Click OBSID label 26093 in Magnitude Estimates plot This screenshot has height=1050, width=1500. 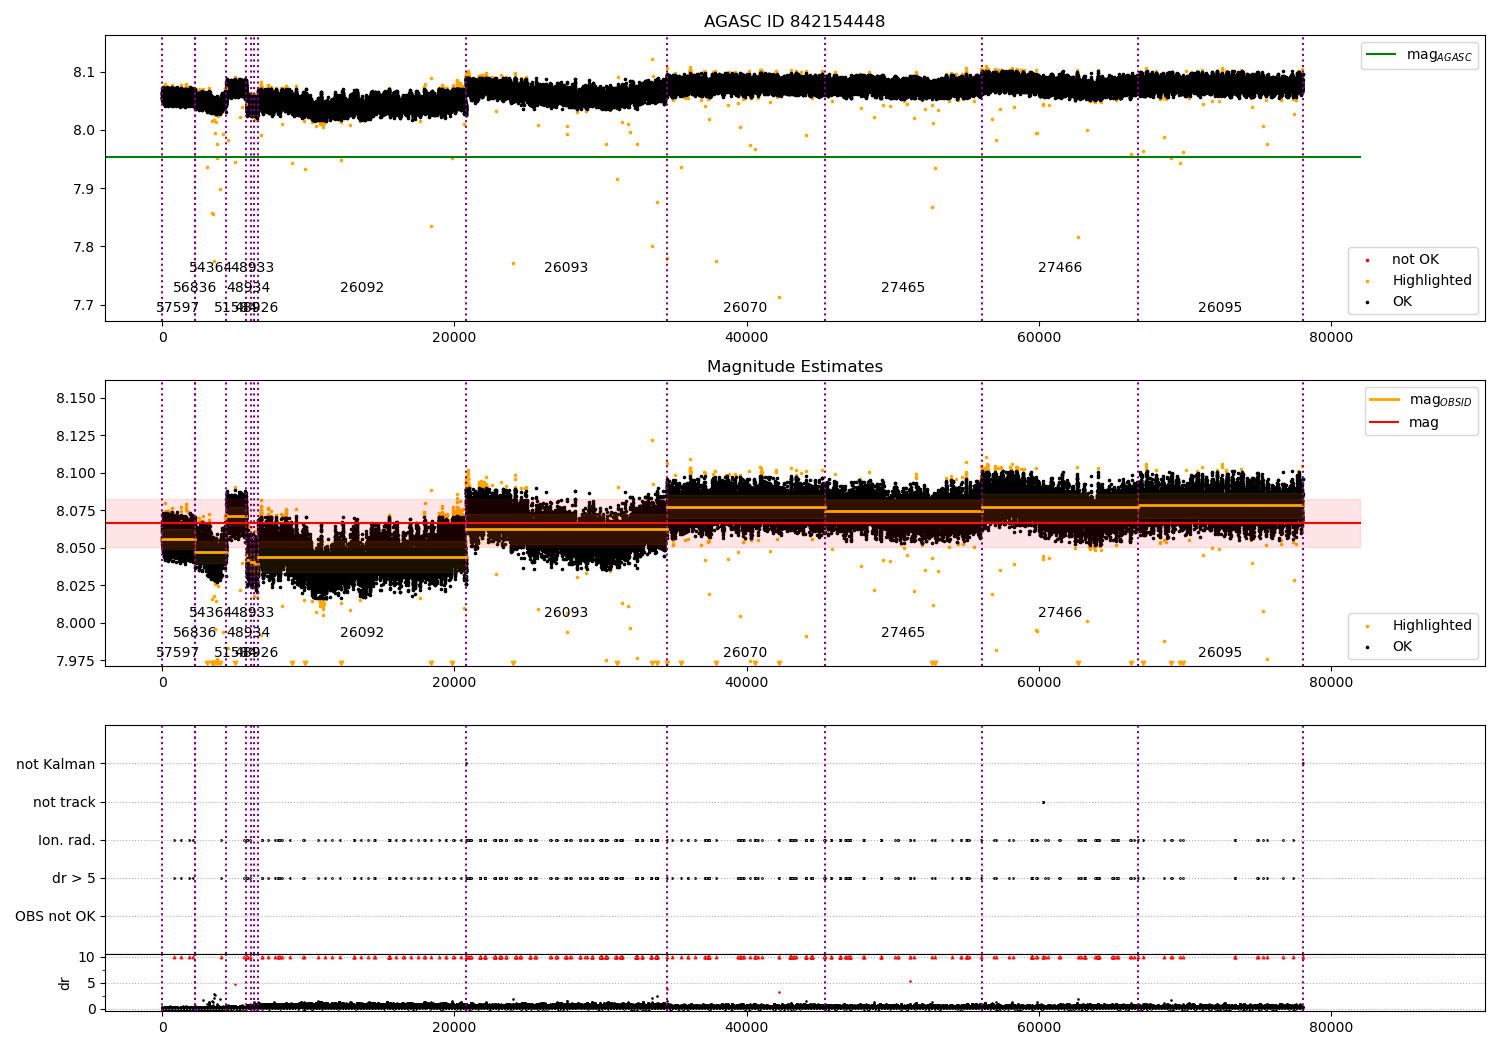[566, 613]
